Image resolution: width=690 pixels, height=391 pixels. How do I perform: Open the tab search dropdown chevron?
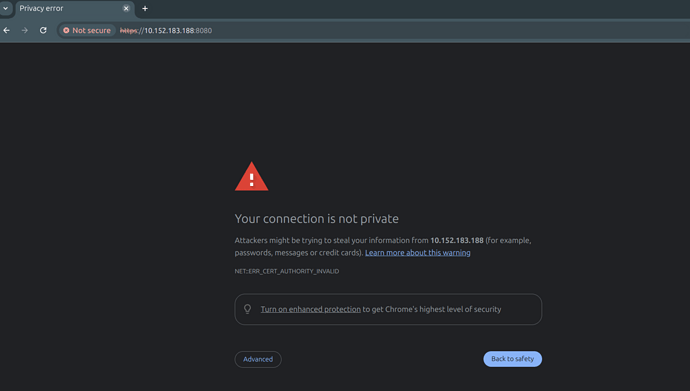point(5,8)
